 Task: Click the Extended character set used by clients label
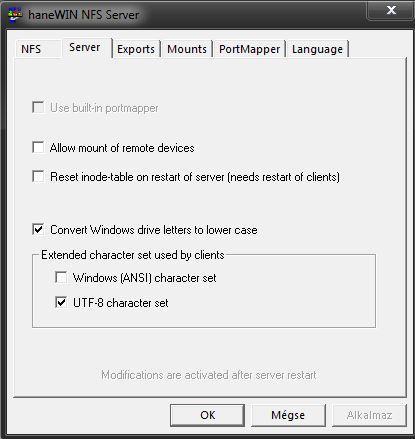(133, 255)
